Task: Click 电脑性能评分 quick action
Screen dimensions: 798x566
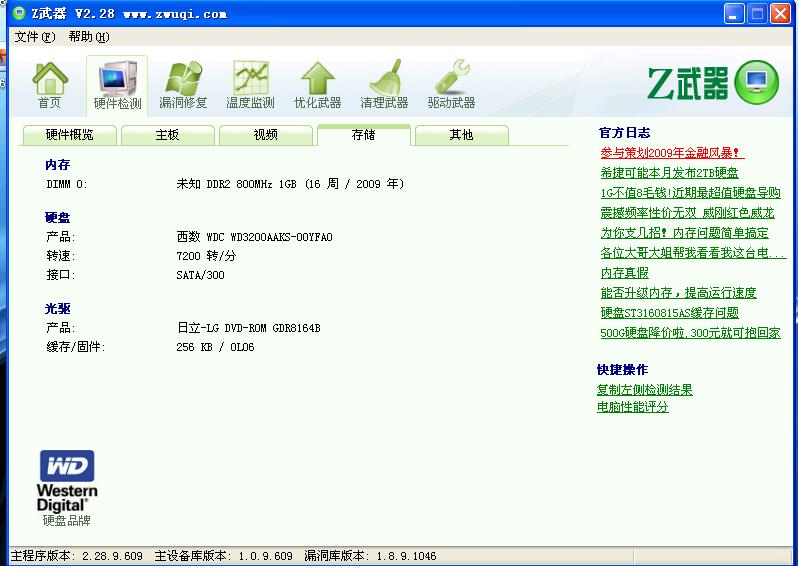Action: coord(633,407)
